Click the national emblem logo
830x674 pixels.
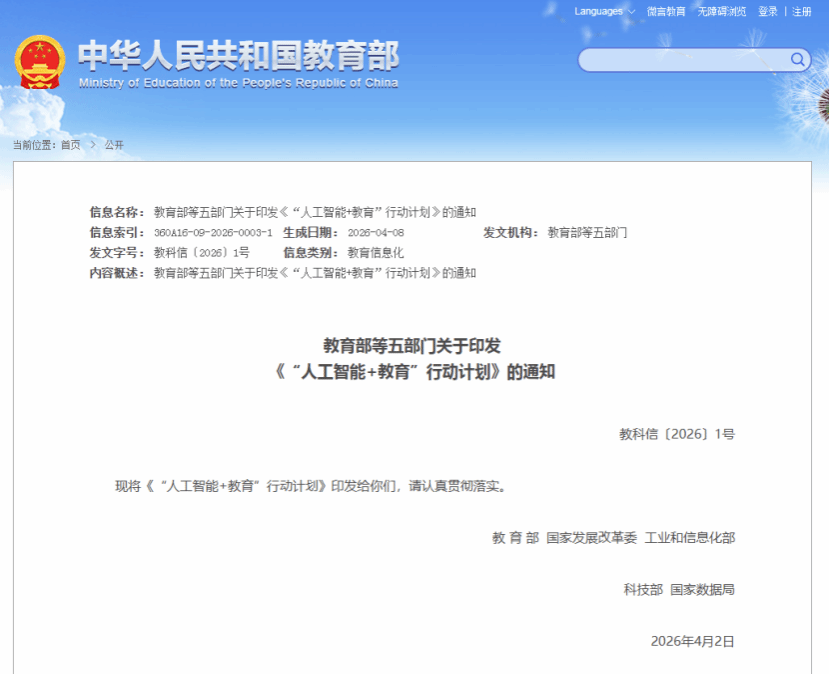[39, 63]
